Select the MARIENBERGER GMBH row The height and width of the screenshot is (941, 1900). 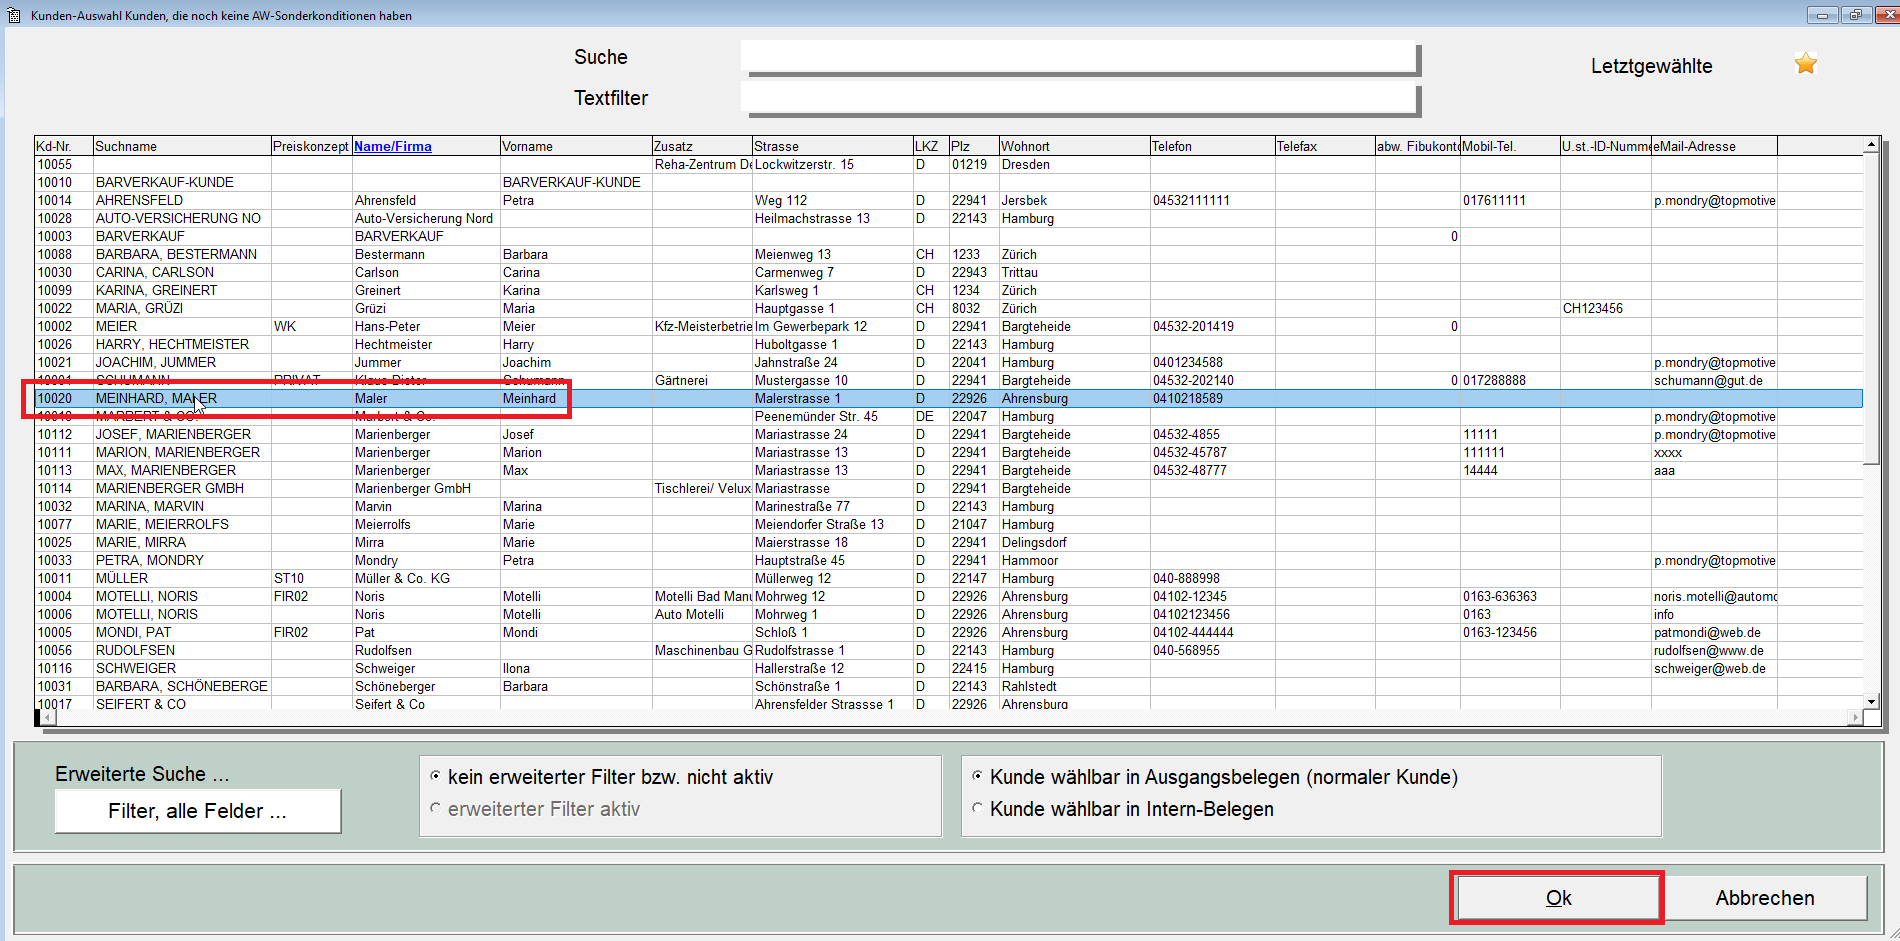pyautogui.click(x=948, y=488)
